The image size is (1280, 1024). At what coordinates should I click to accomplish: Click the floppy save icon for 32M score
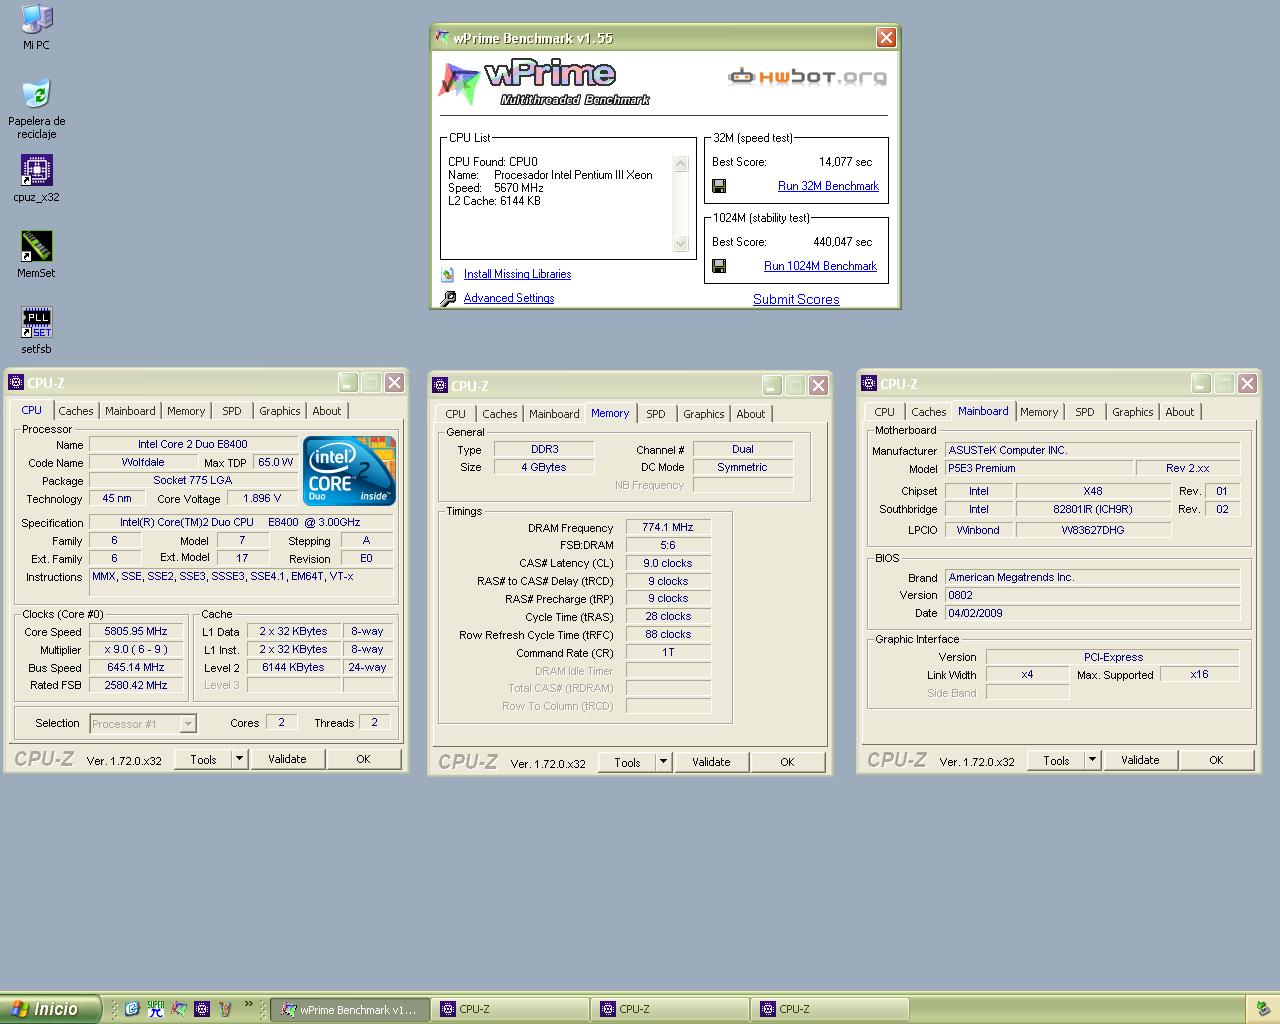click(x=719, y=186)
